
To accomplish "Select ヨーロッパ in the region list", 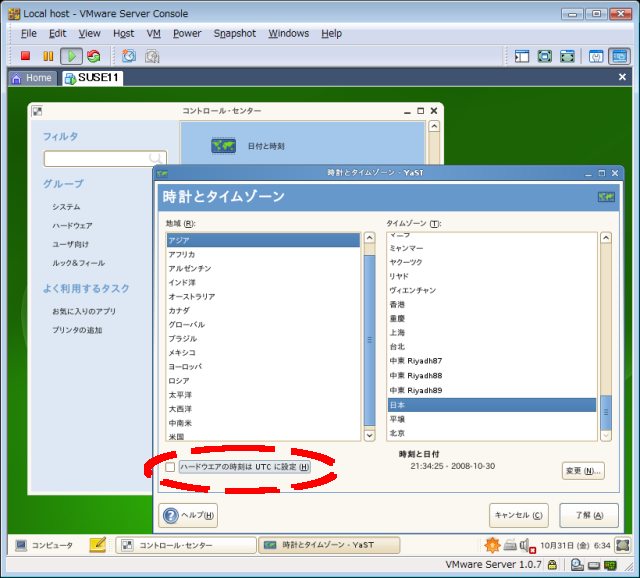I will (x=263, y=367).
